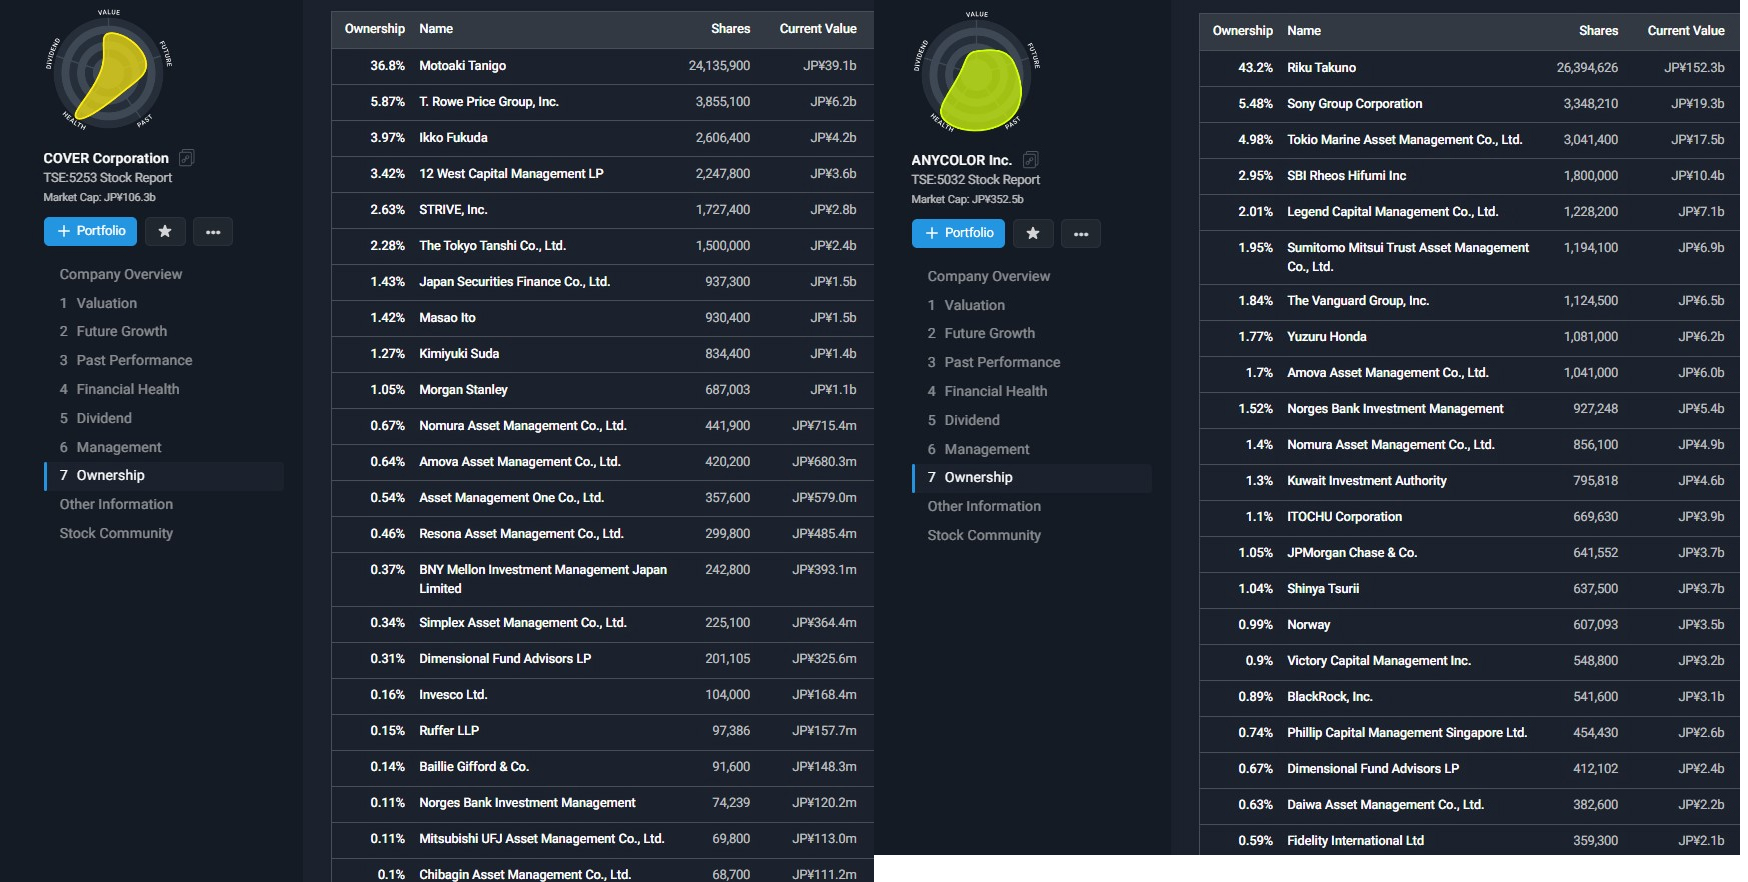Select Past Performance in COVER sidebar
Image resolution: width=1748 pixels, height=882 pixels.
[126, 360]
